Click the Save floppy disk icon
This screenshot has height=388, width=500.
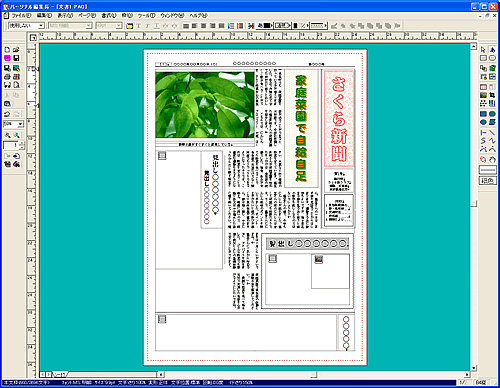tap(16, 58)
